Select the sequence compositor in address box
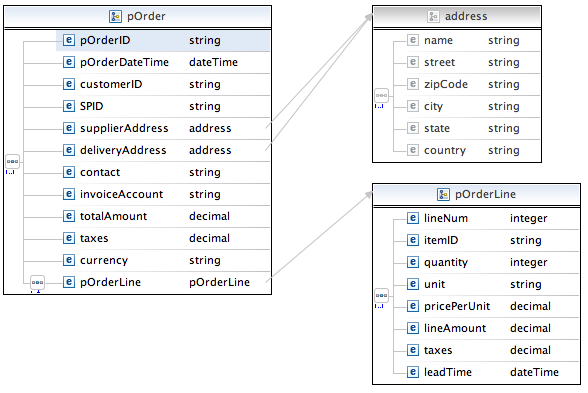Screen dimensions: 588x393 (x=381, y=96)
